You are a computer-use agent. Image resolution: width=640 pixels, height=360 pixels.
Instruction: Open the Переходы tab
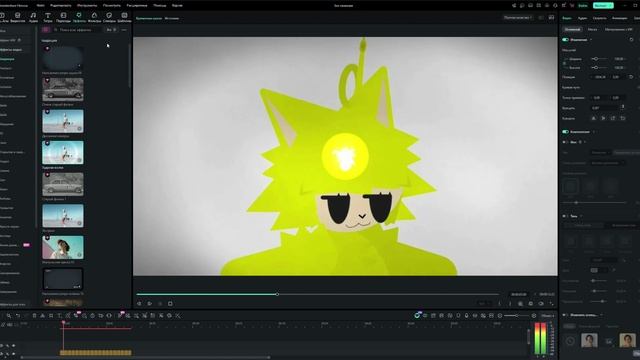click(63, 17)
